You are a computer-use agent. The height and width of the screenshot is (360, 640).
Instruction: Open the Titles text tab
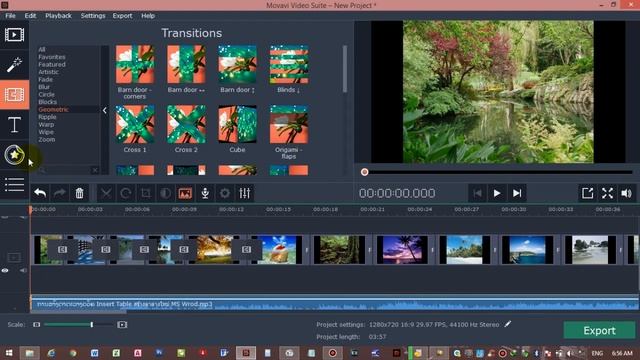(14, 124)
